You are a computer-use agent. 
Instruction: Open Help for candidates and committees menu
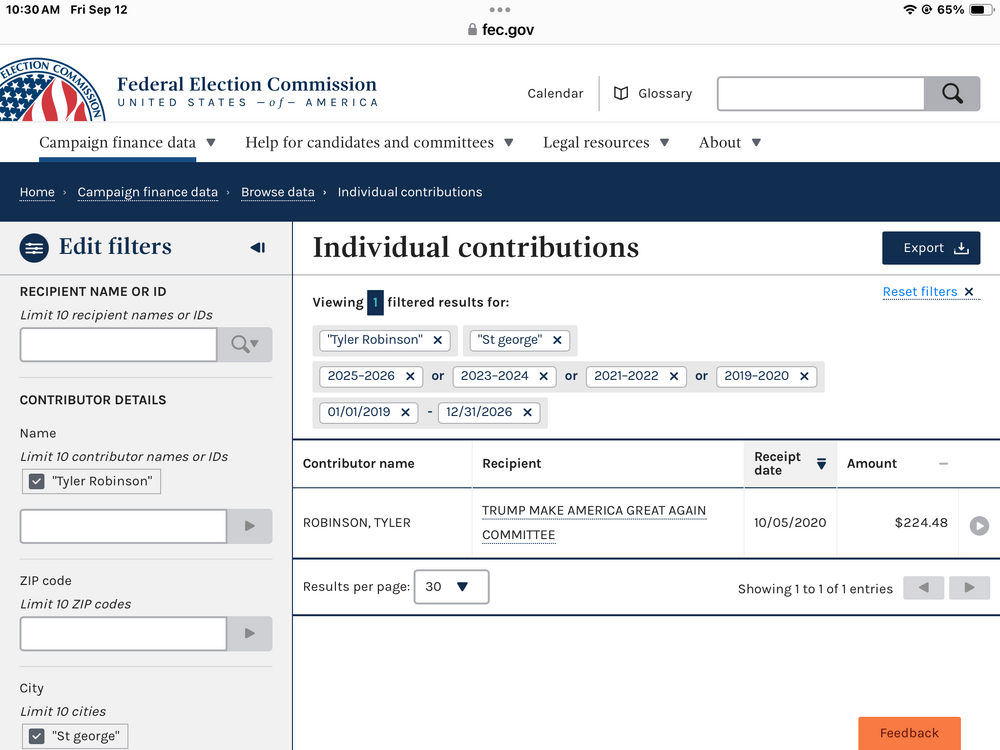click(x=379, y=143)
